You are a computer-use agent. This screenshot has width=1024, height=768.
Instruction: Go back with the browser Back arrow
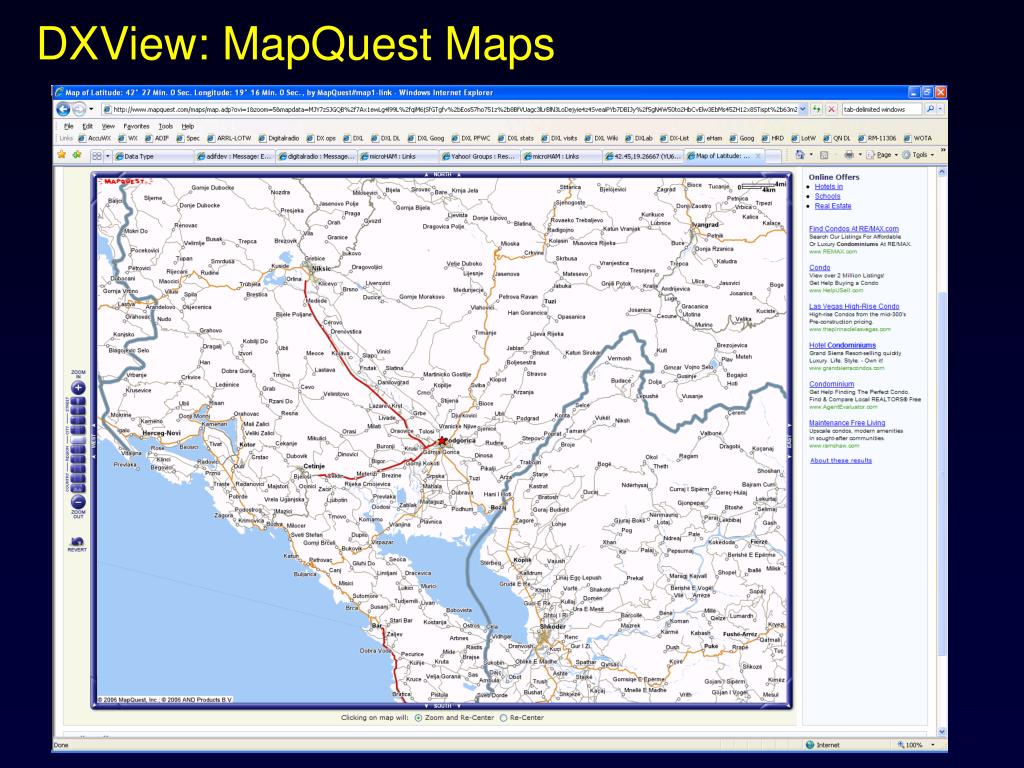click(63, 109)
